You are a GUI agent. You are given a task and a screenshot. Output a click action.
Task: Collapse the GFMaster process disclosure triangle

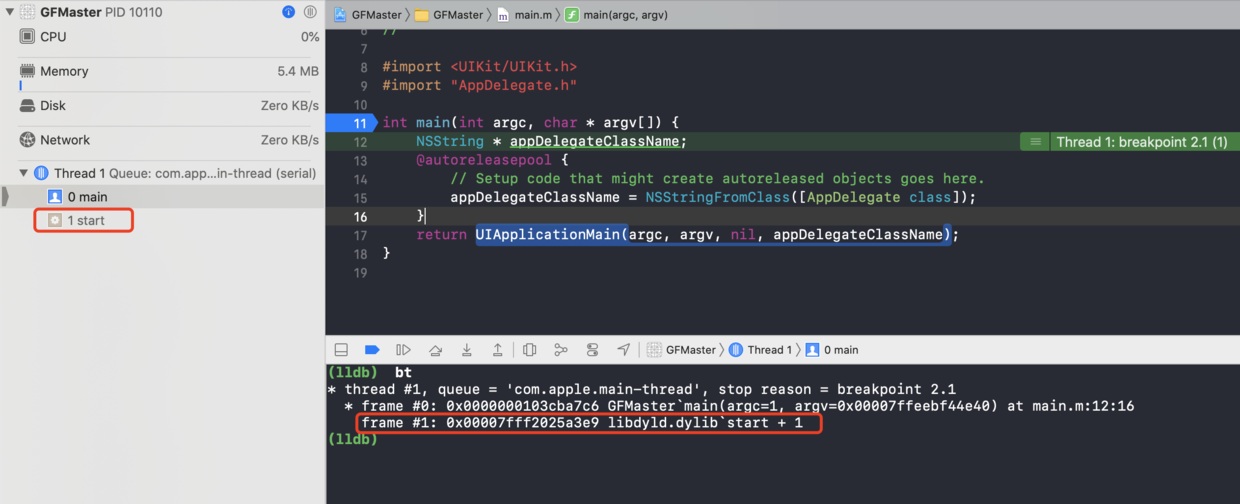(10, 12)
